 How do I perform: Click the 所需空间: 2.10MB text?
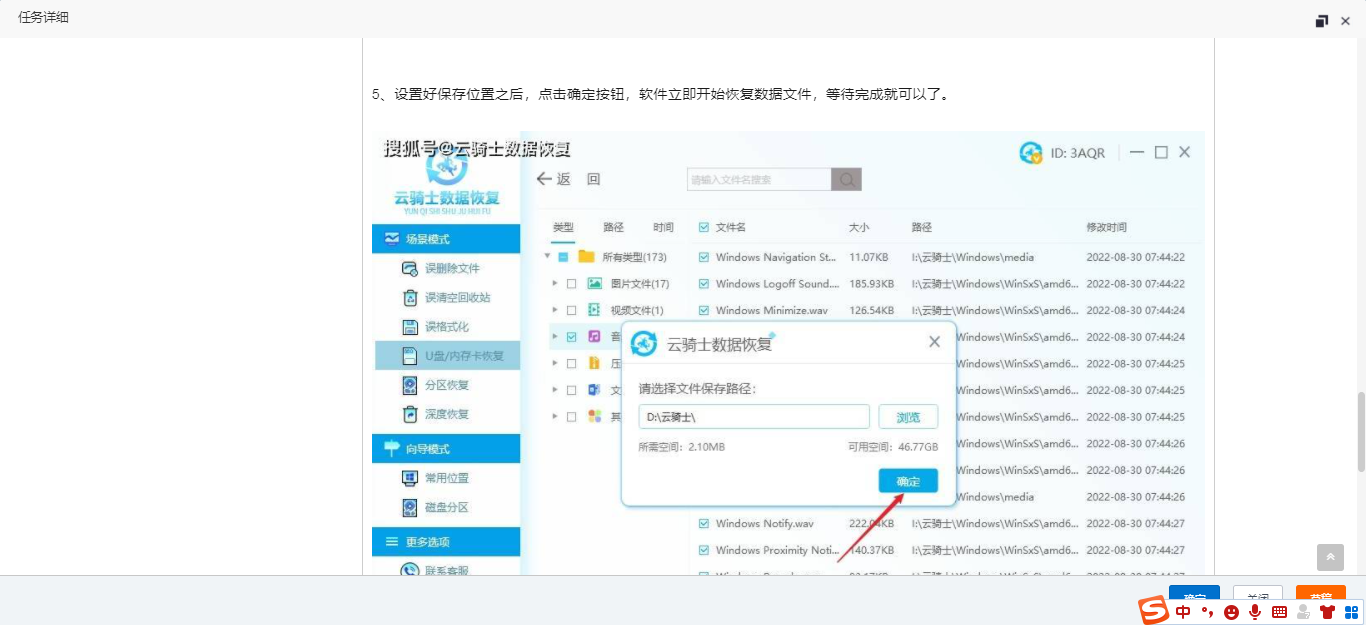(x=682, y=447)
